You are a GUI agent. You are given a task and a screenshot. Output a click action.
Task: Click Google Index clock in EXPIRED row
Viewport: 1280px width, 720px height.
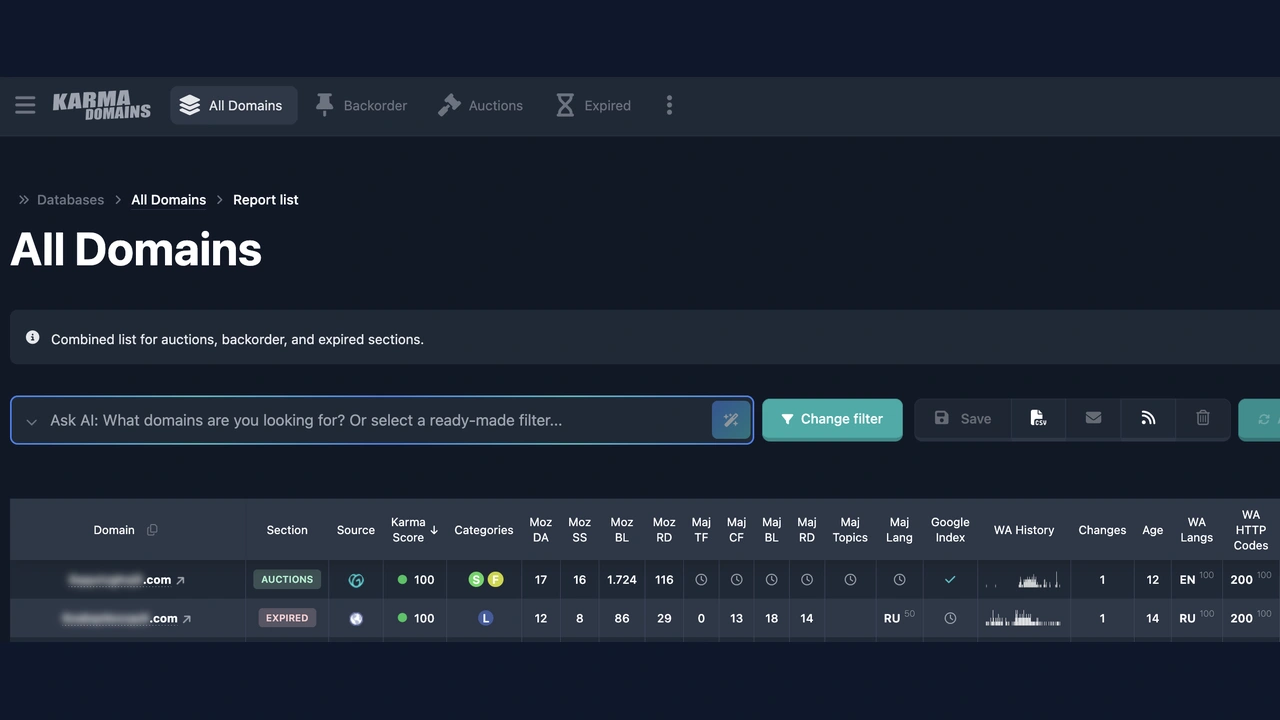(x=950, y=619)
